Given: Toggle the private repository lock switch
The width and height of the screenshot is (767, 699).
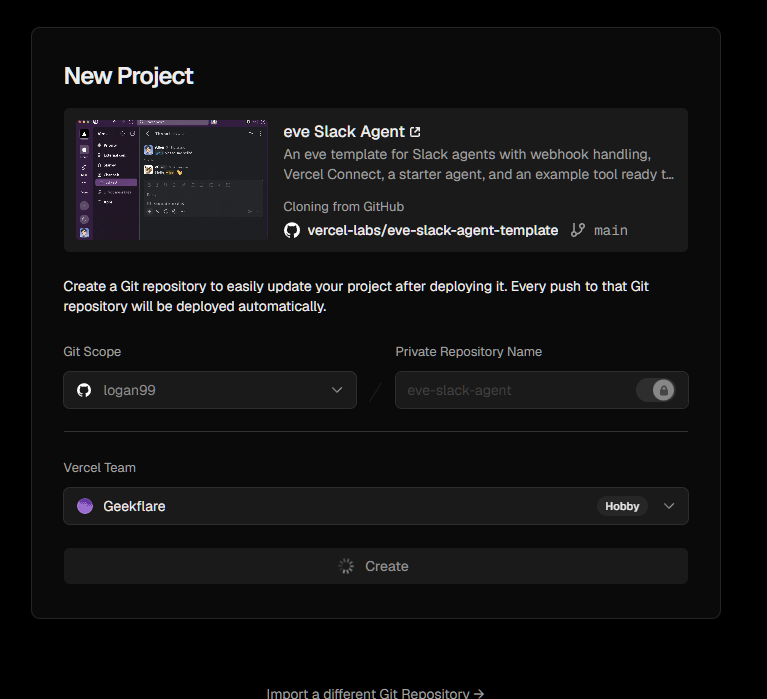Looking at the screenshot, I should point(656,390).
